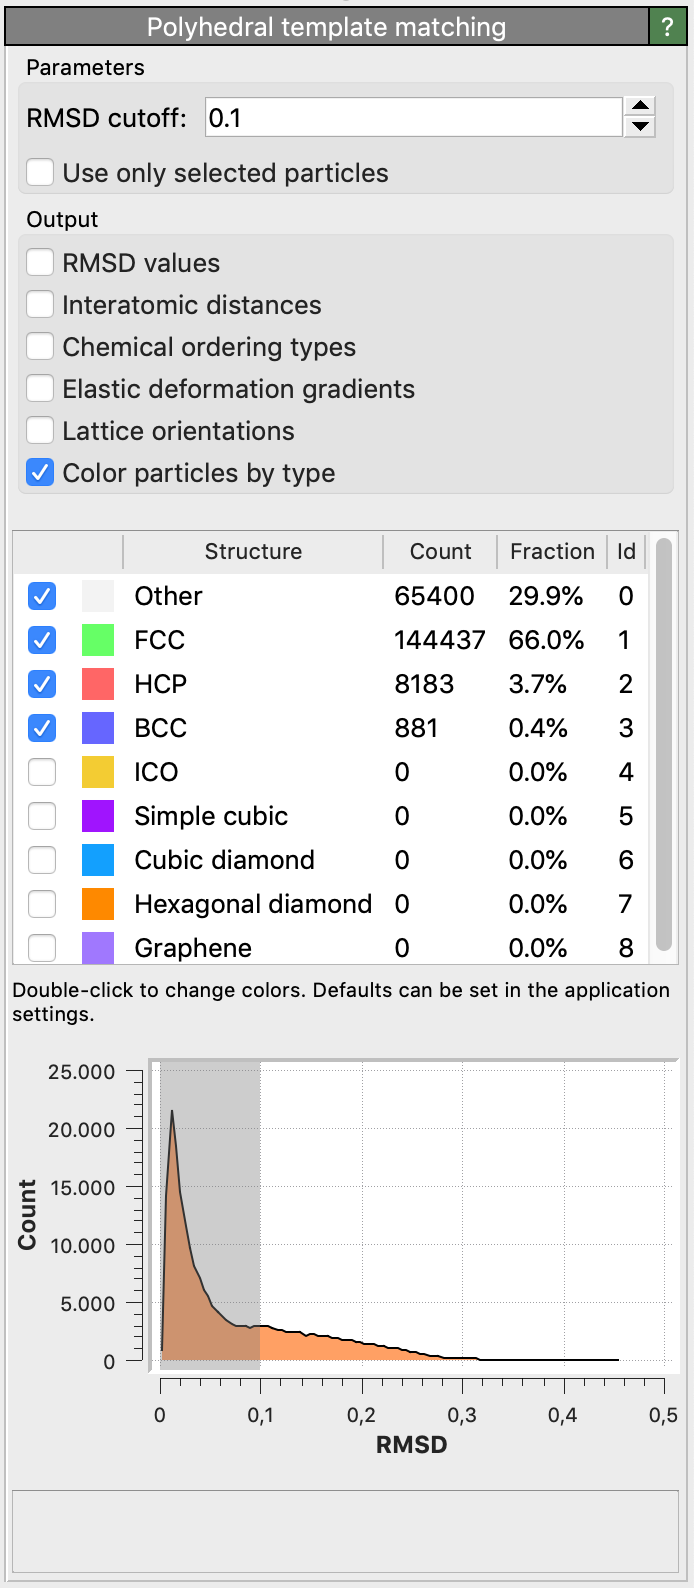Click the green FCC color swatch
694x1588 pixels.
coord(97,640)
